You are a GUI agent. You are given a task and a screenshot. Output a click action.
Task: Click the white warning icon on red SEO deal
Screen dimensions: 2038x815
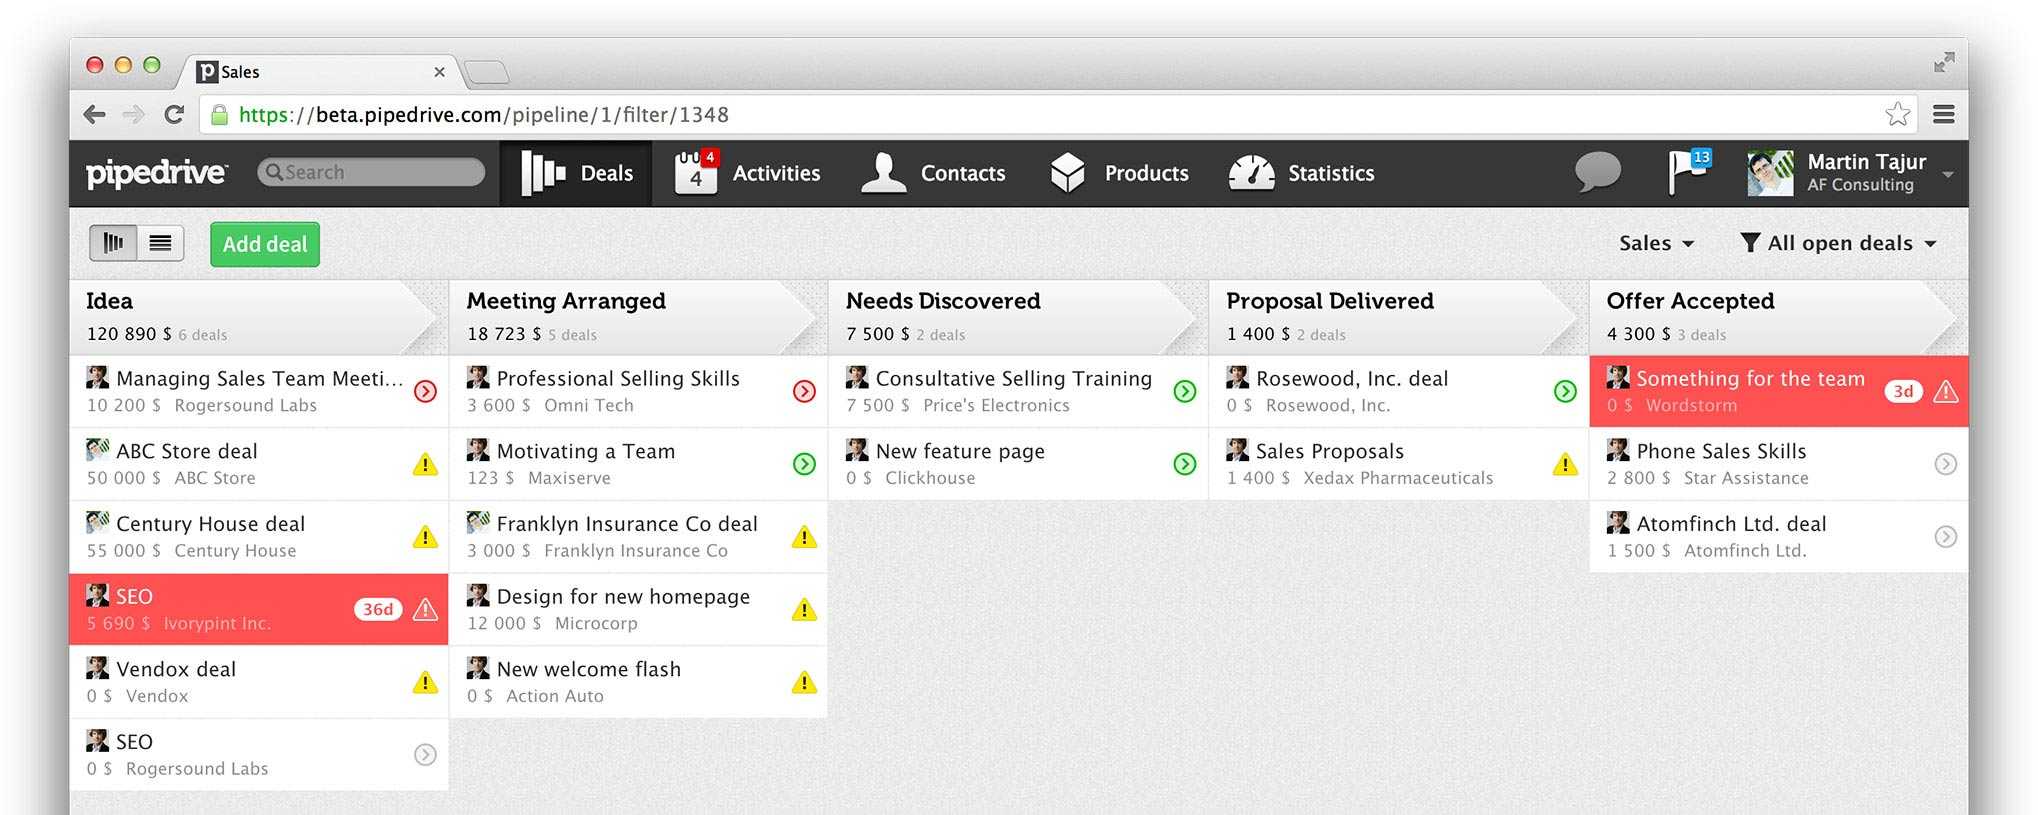(x=425, y=609)
